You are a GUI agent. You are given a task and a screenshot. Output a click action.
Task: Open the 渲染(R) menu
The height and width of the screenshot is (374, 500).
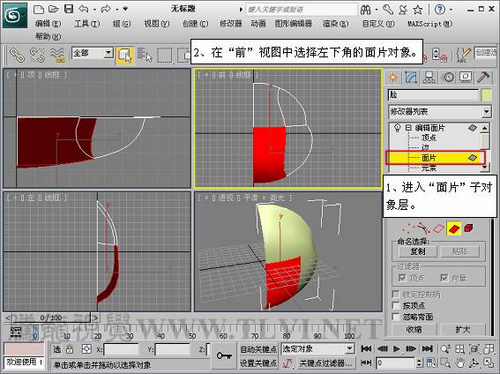[x=335, y=24]
